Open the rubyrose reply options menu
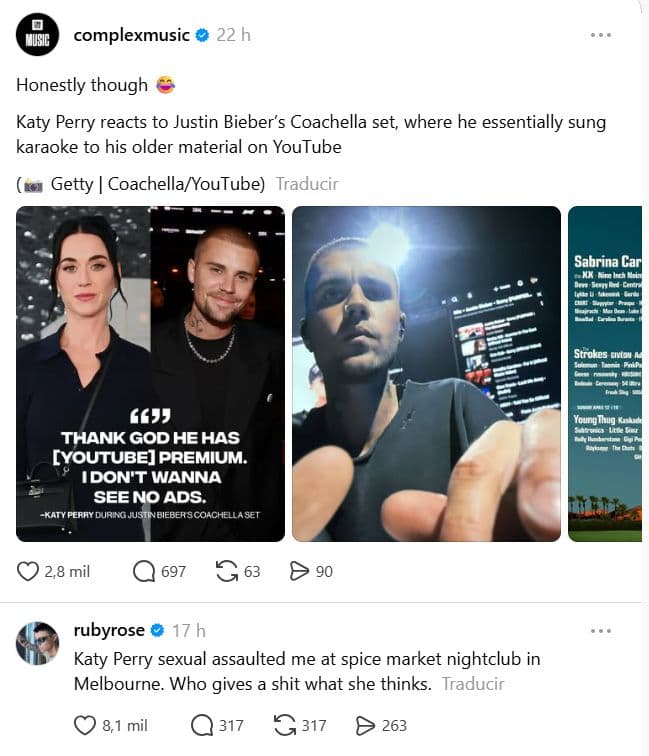 (601, 631)
